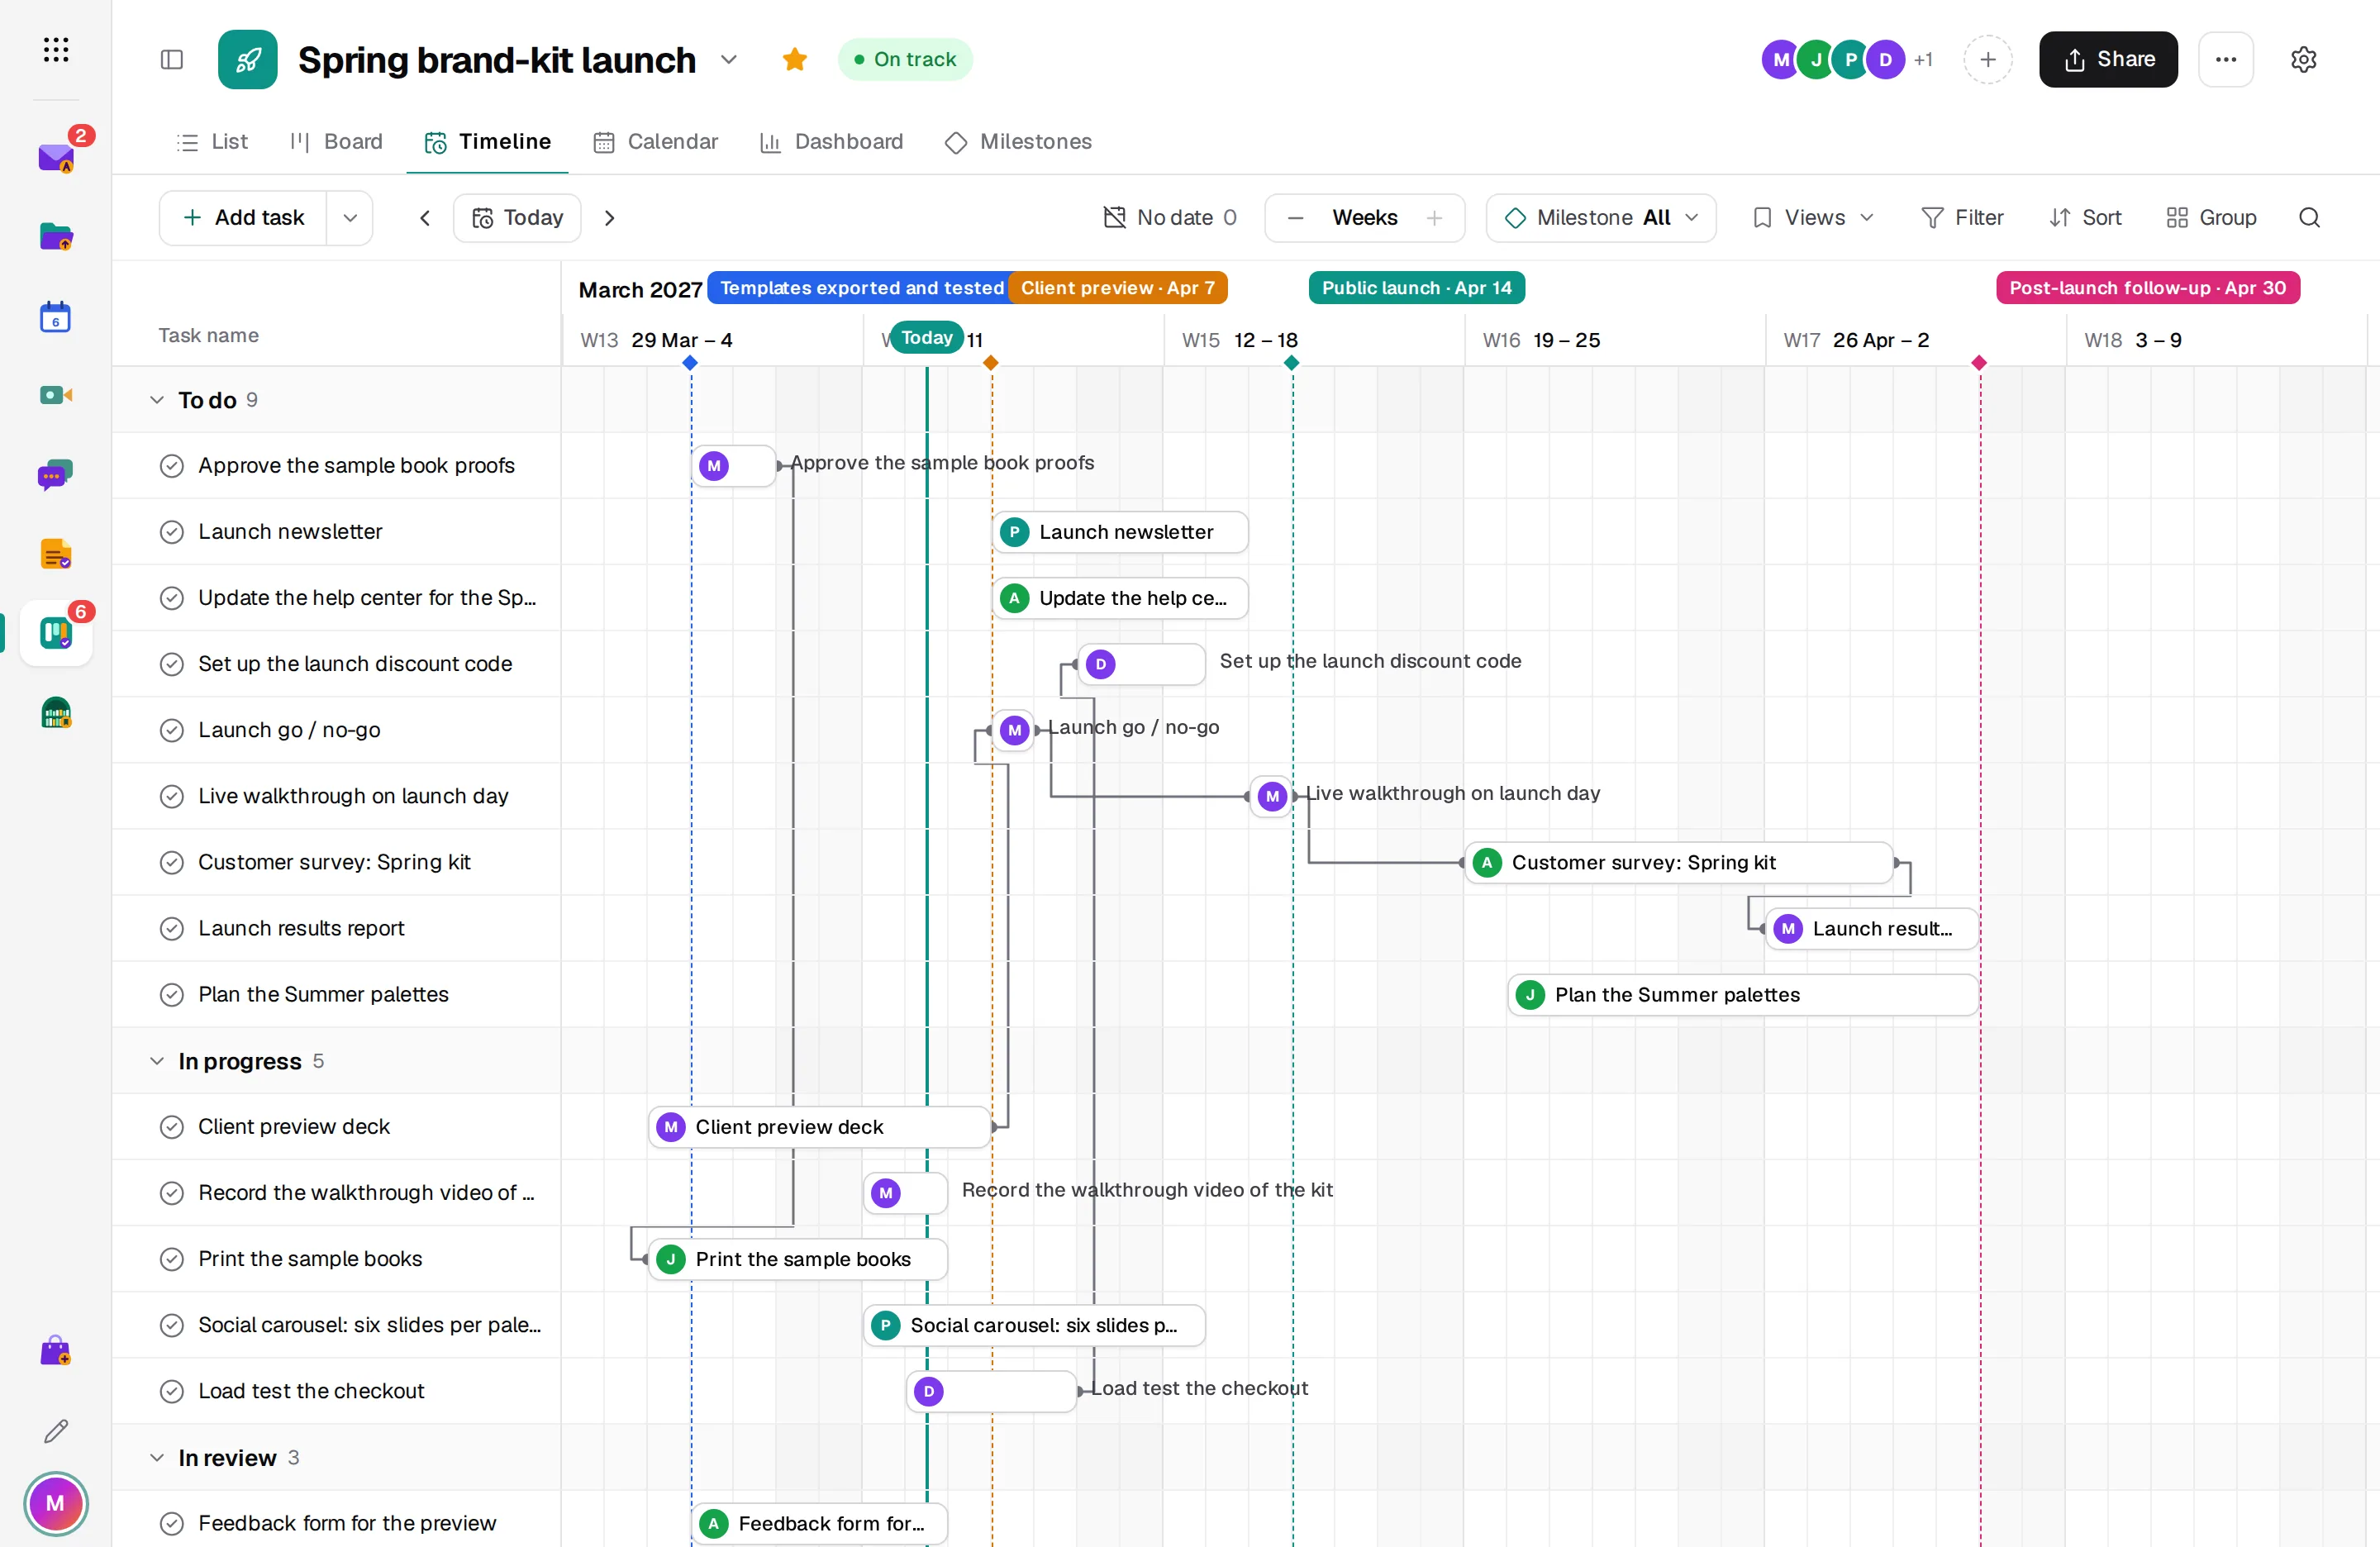Switch to the List tab
Screen dimensions: 2380x1547
pos(212,141)
